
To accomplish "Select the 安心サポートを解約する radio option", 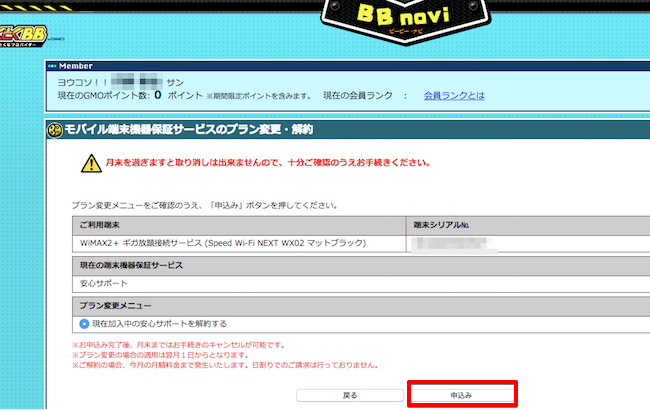I will [x=84, y=324].
